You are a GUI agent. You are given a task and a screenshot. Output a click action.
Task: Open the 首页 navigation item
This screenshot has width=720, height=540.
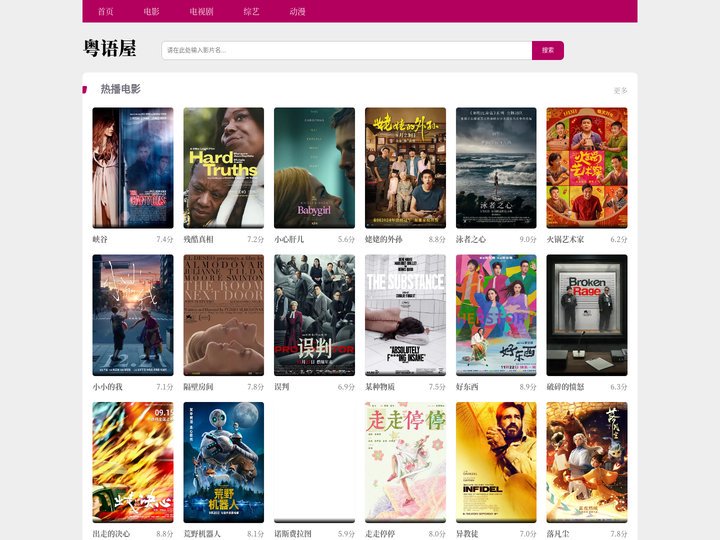pos(106,11)
